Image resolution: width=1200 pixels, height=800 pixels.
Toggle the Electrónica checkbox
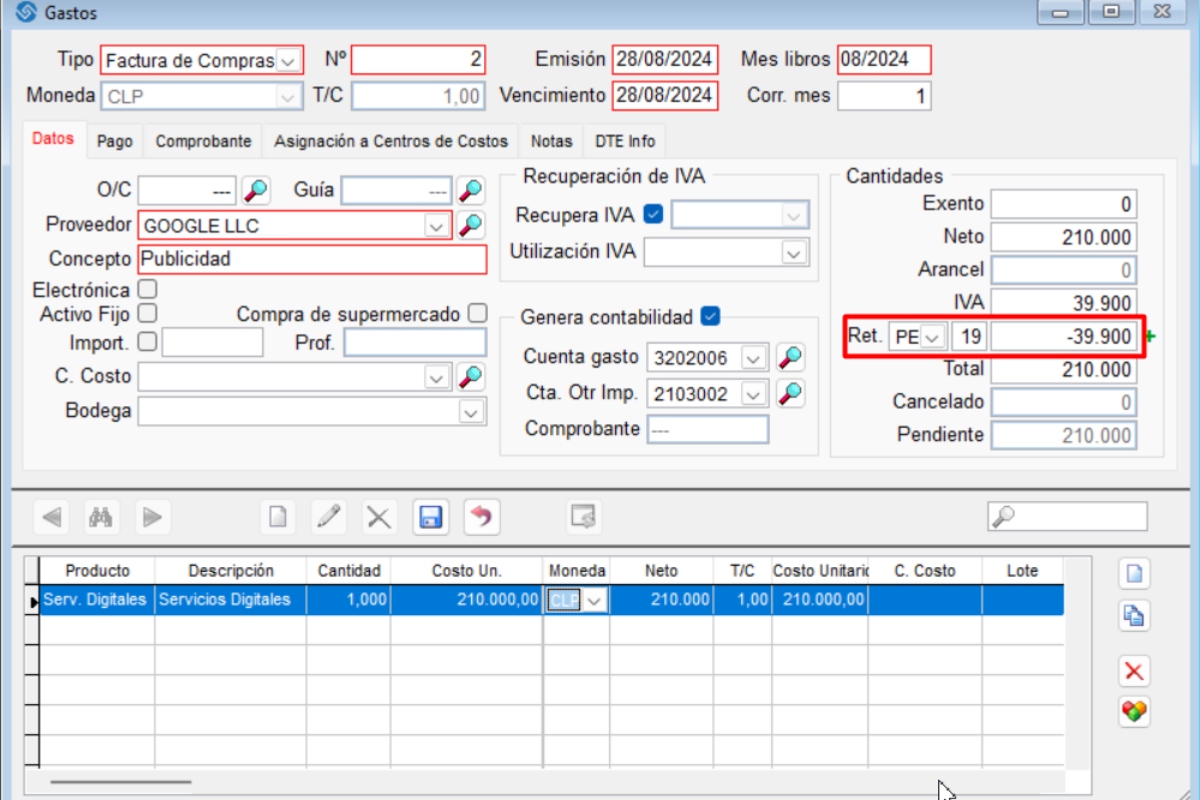pos(147,289)
